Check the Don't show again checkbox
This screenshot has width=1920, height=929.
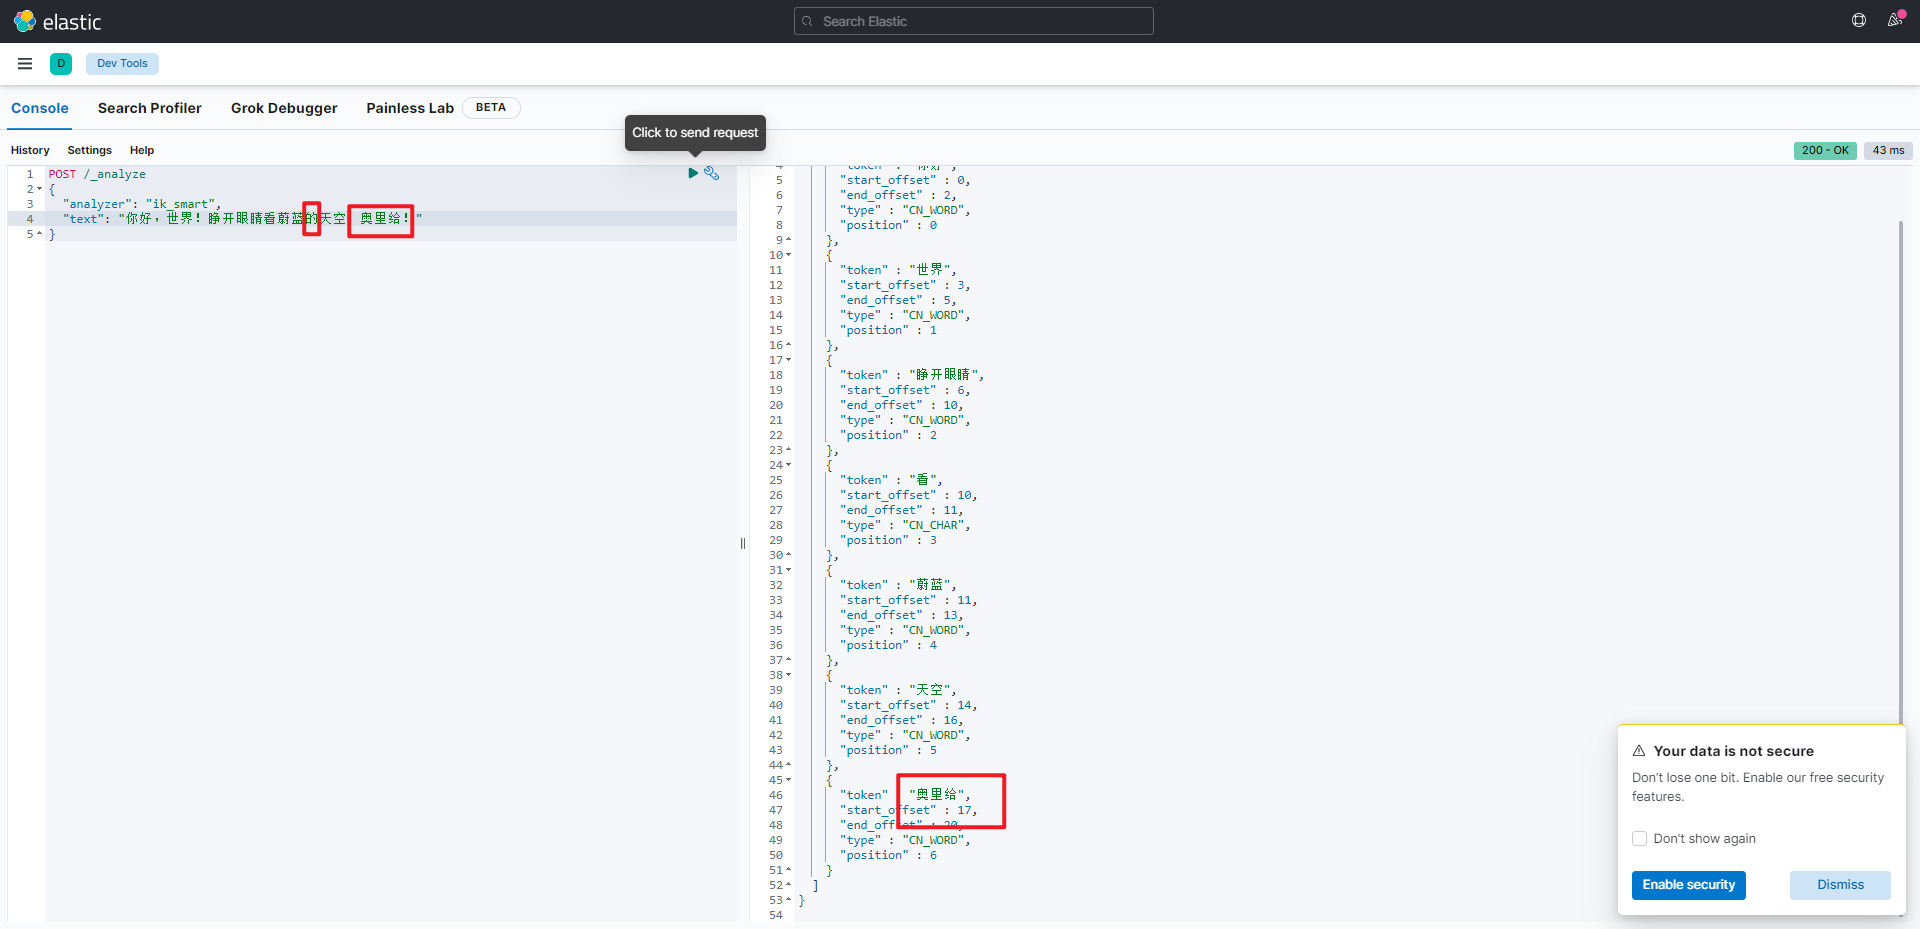click(x=1639, y=839)
